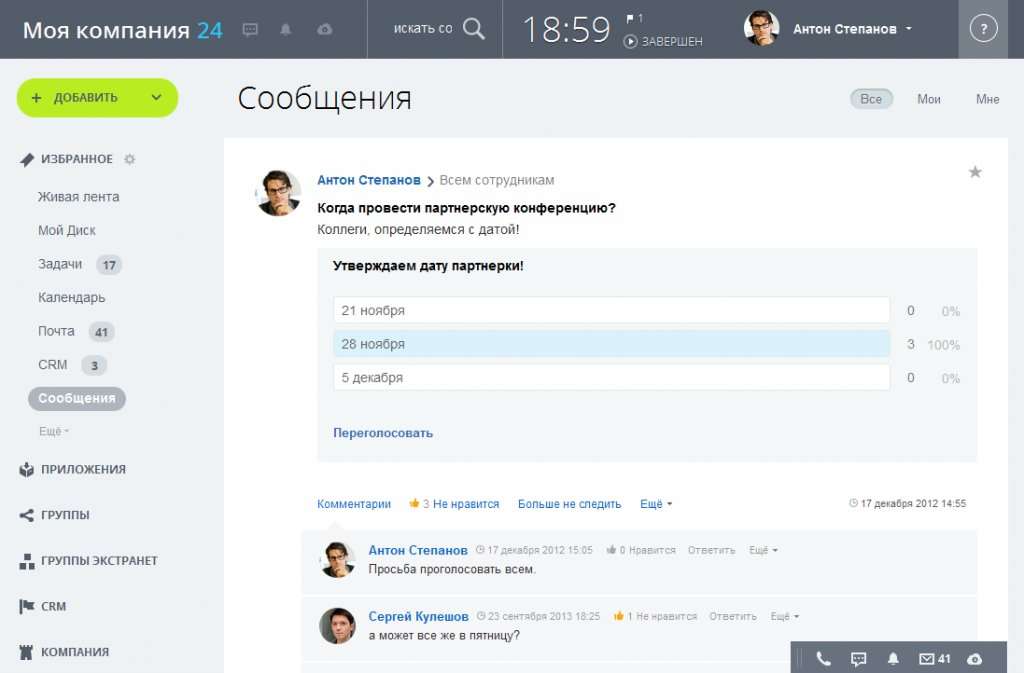Click the work day status play icon
1024x673 pixels.
click(630, 42)
